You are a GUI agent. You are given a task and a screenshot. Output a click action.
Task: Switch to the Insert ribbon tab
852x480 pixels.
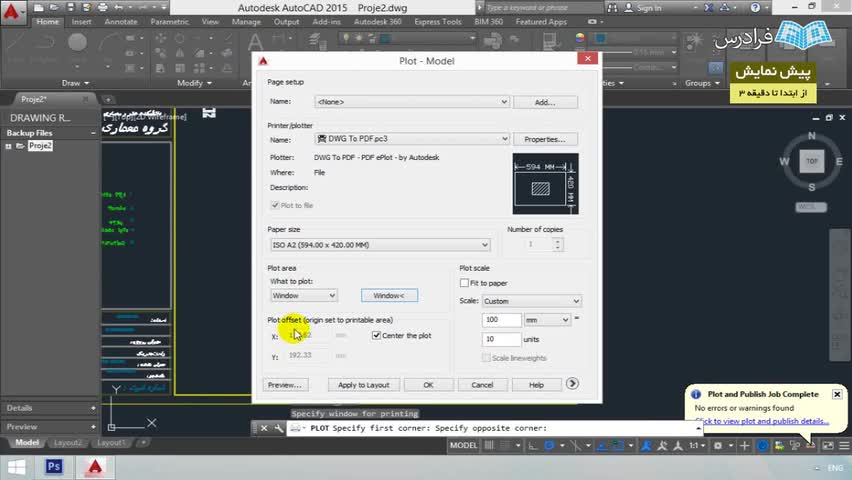pos(82,22)
